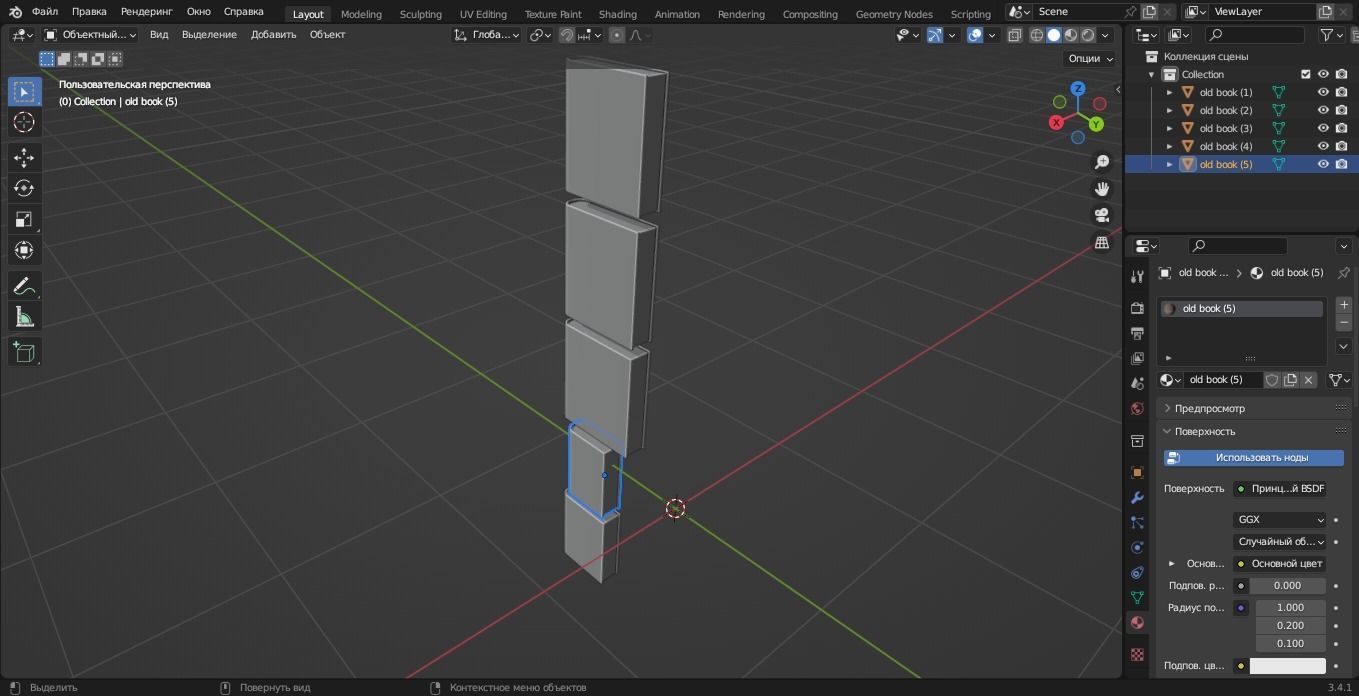The width and height of the screenshot is (1359, 696).
Task: Disable old book (1) in renders
Action: (1341, 92)
